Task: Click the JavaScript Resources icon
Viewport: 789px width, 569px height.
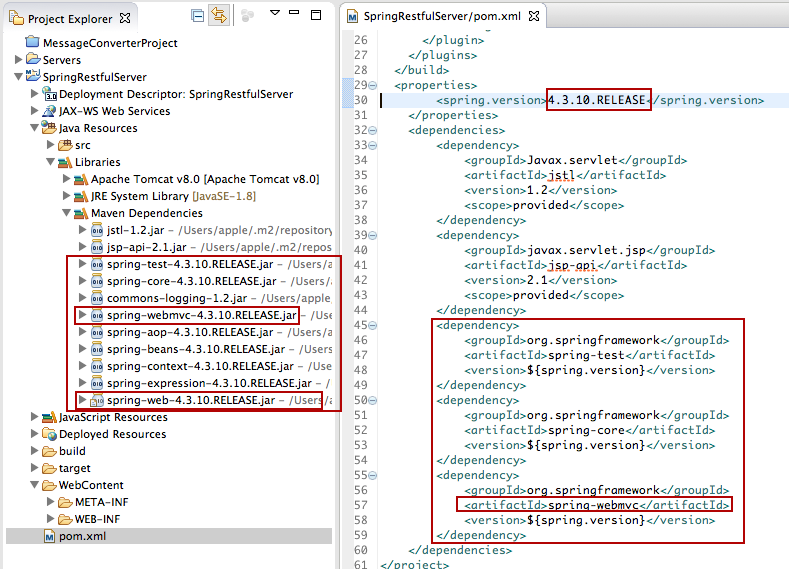Action: [49, 417]
